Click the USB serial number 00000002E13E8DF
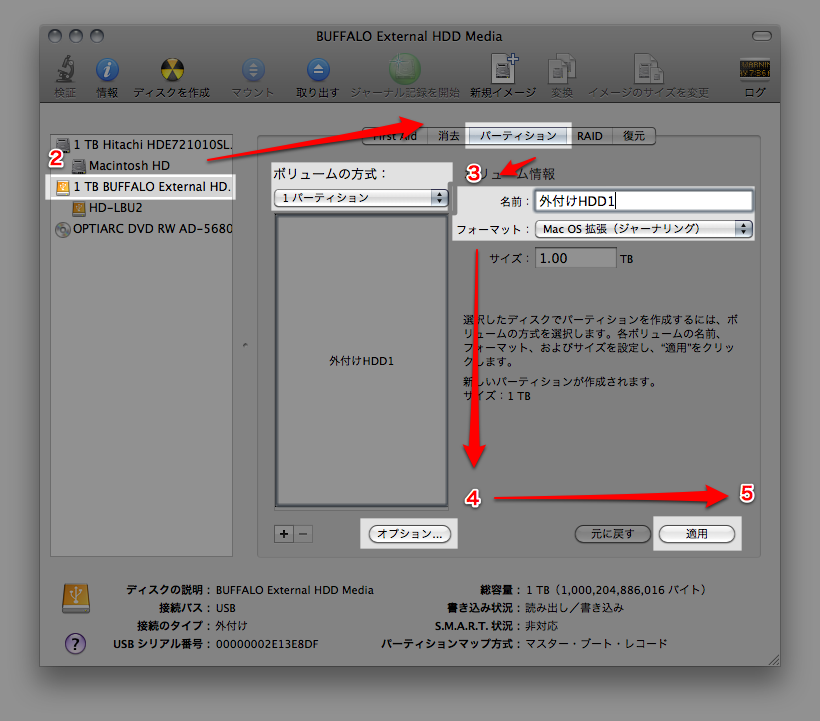820x721 pixels. coord(267,644)
